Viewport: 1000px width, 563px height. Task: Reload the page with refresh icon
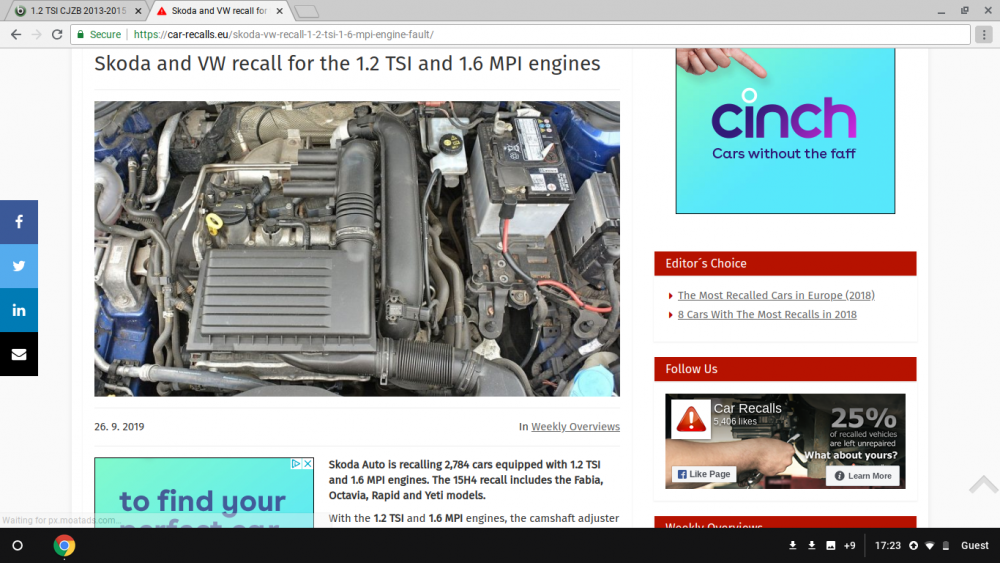[57, 34]
